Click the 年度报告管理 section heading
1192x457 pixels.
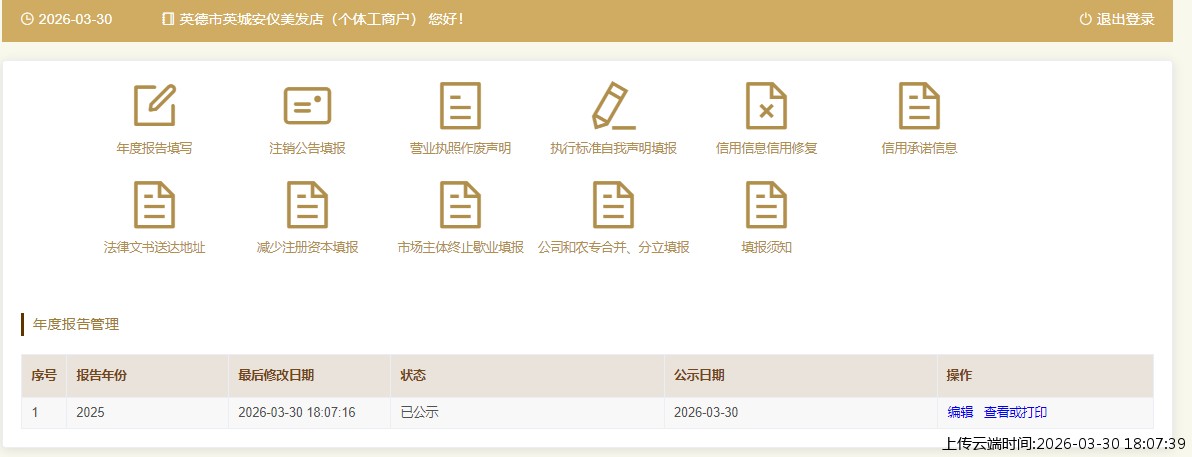pyautogui.click(x=76, y=324)
